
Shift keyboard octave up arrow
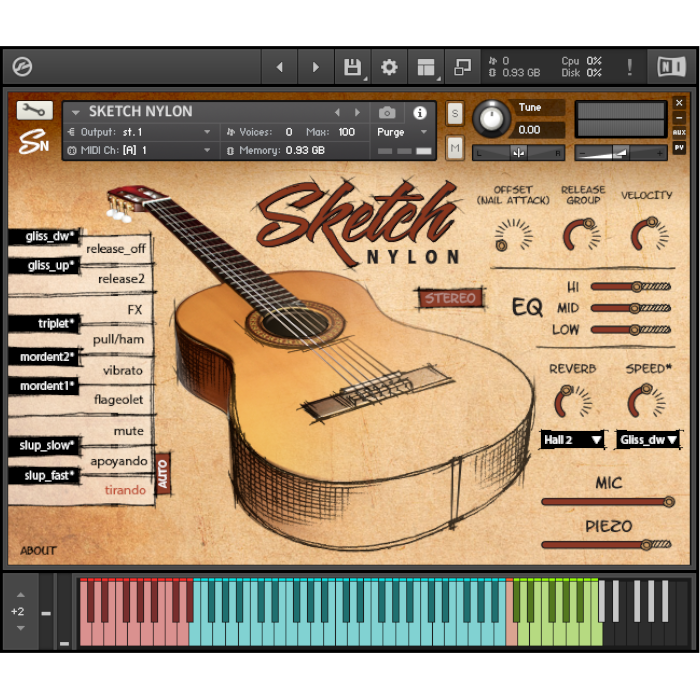point(21,595)
